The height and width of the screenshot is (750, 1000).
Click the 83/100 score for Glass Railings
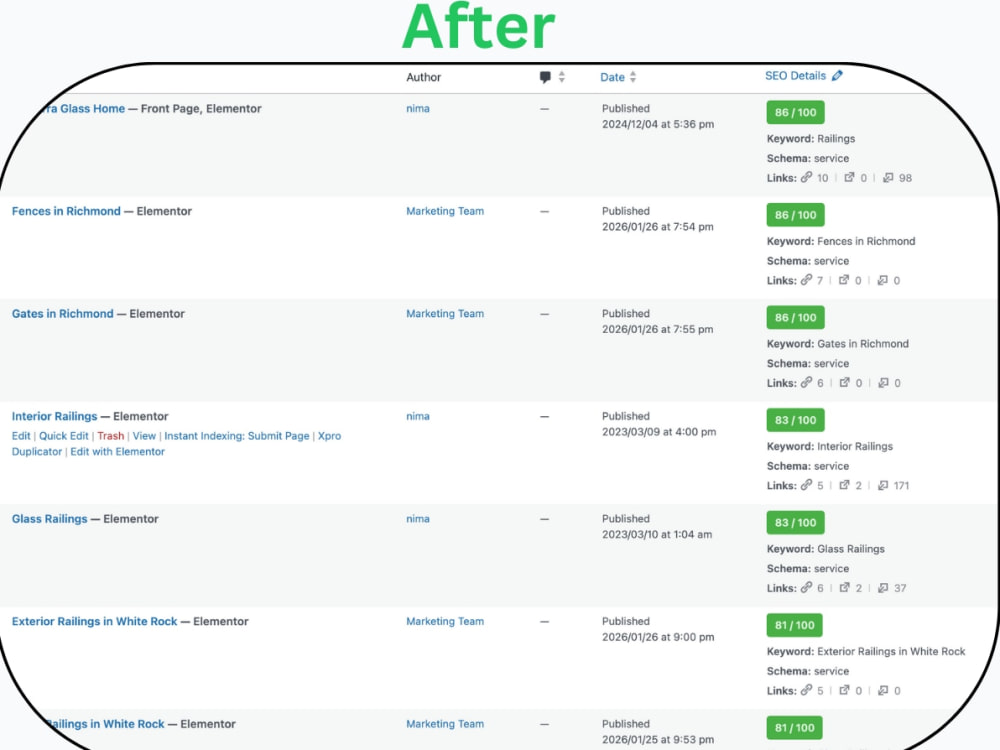click(x=795, y=522)
